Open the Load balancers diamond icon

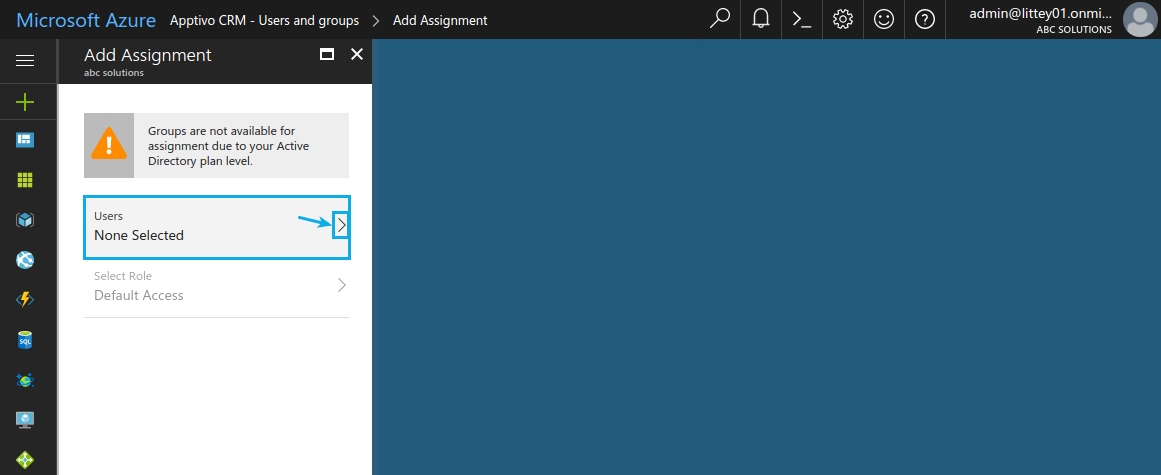25,459
